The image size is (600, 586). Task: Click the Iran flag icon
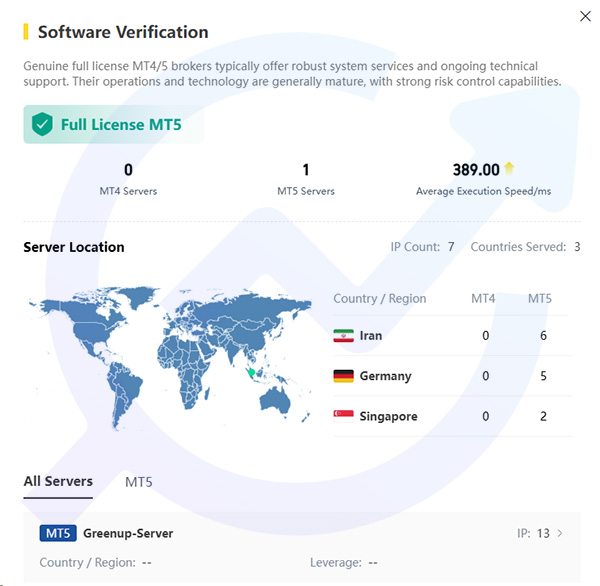tap(343, 336)
